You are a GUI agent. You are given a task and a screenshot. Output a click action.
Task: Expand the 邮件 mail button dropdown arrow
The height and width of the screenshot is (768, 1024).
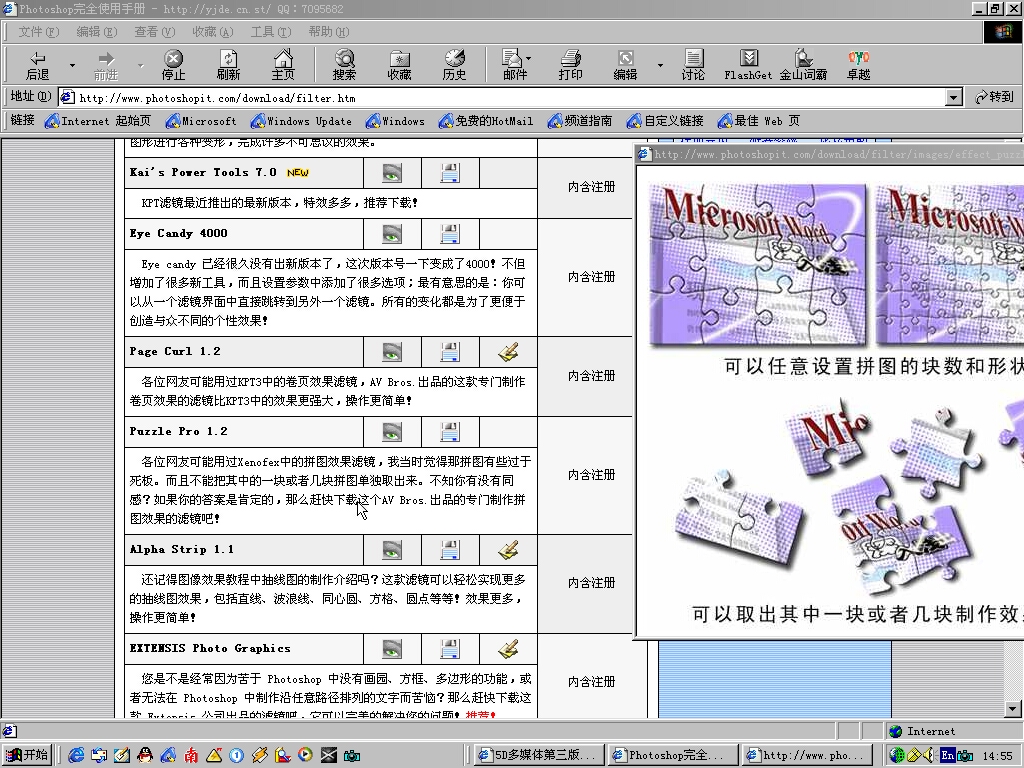(x=528, y=58)
